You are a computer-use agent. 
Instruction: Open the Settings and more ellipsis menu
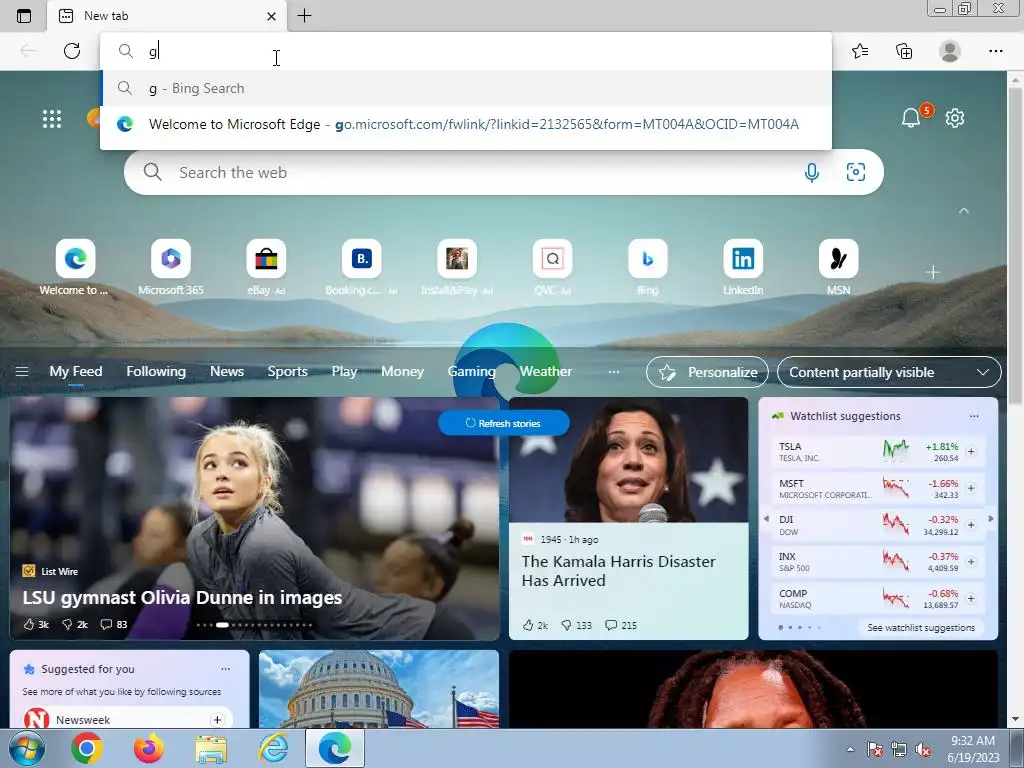(x=995, y=51)
